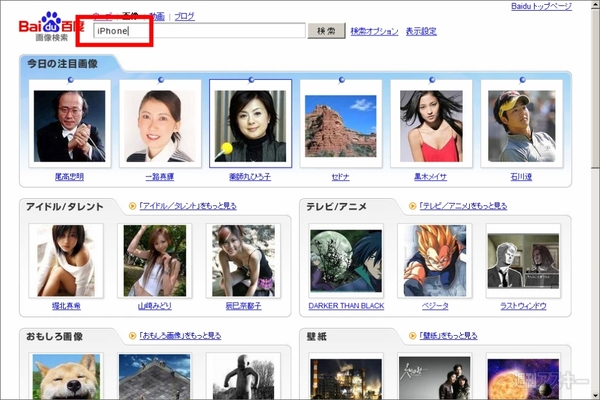The image size is (600, 400).
Task: Open the ベジータ anime thumbnail
Action: tap(435, 260)
